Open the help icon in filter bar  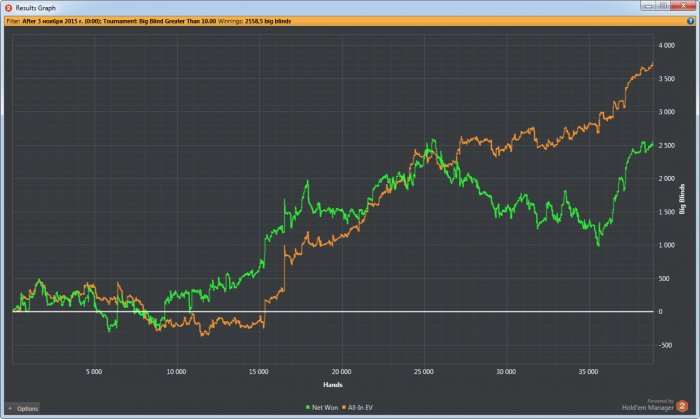691,21
